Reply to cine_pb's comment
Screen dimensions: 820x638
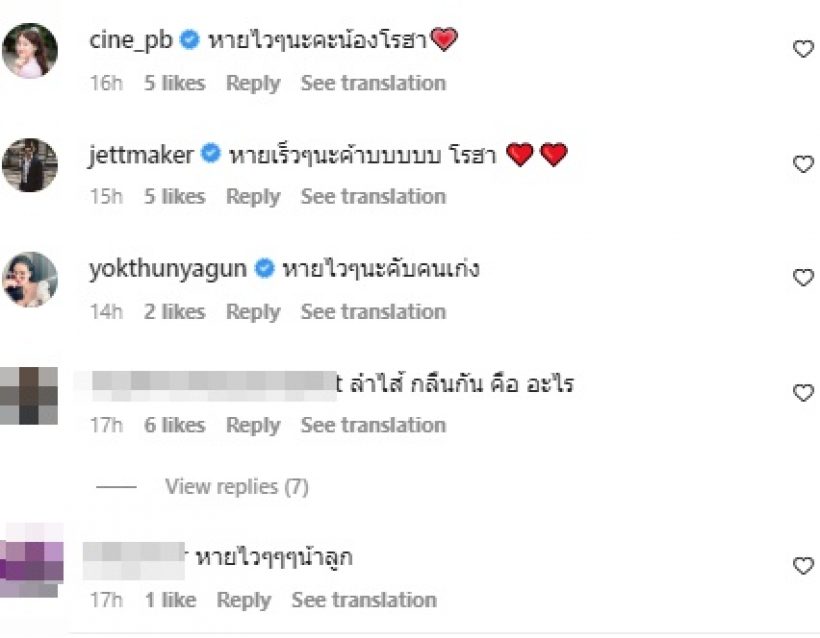coord(252,83)
